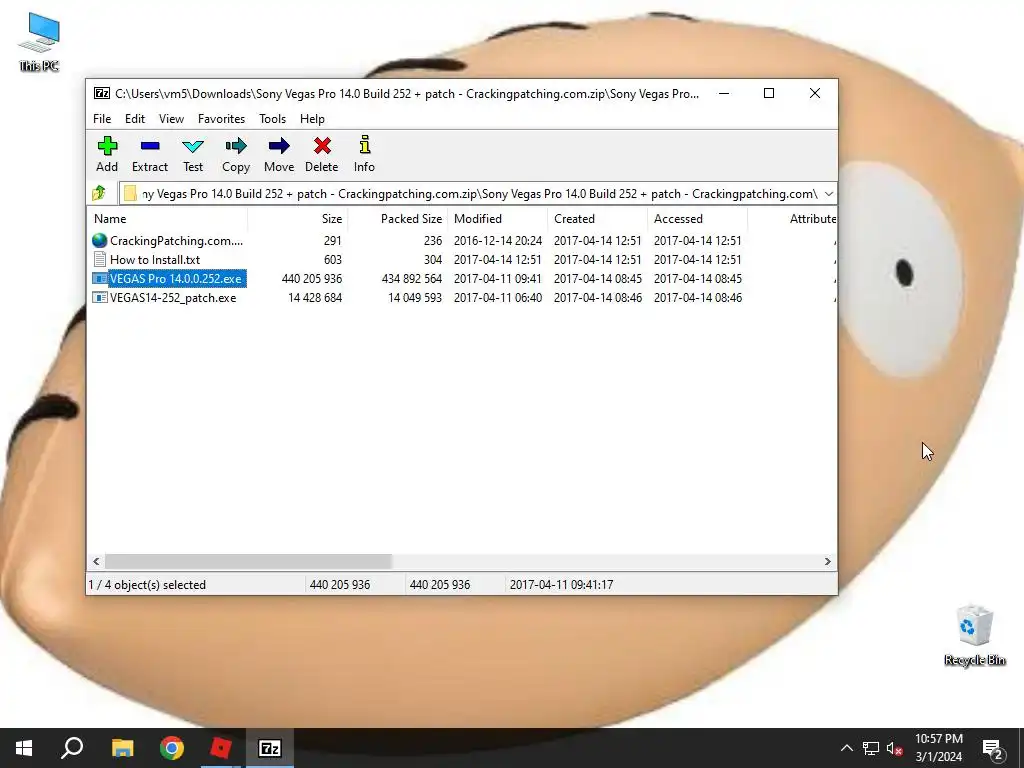Sort by the Modified column header

tap(498, 219)
